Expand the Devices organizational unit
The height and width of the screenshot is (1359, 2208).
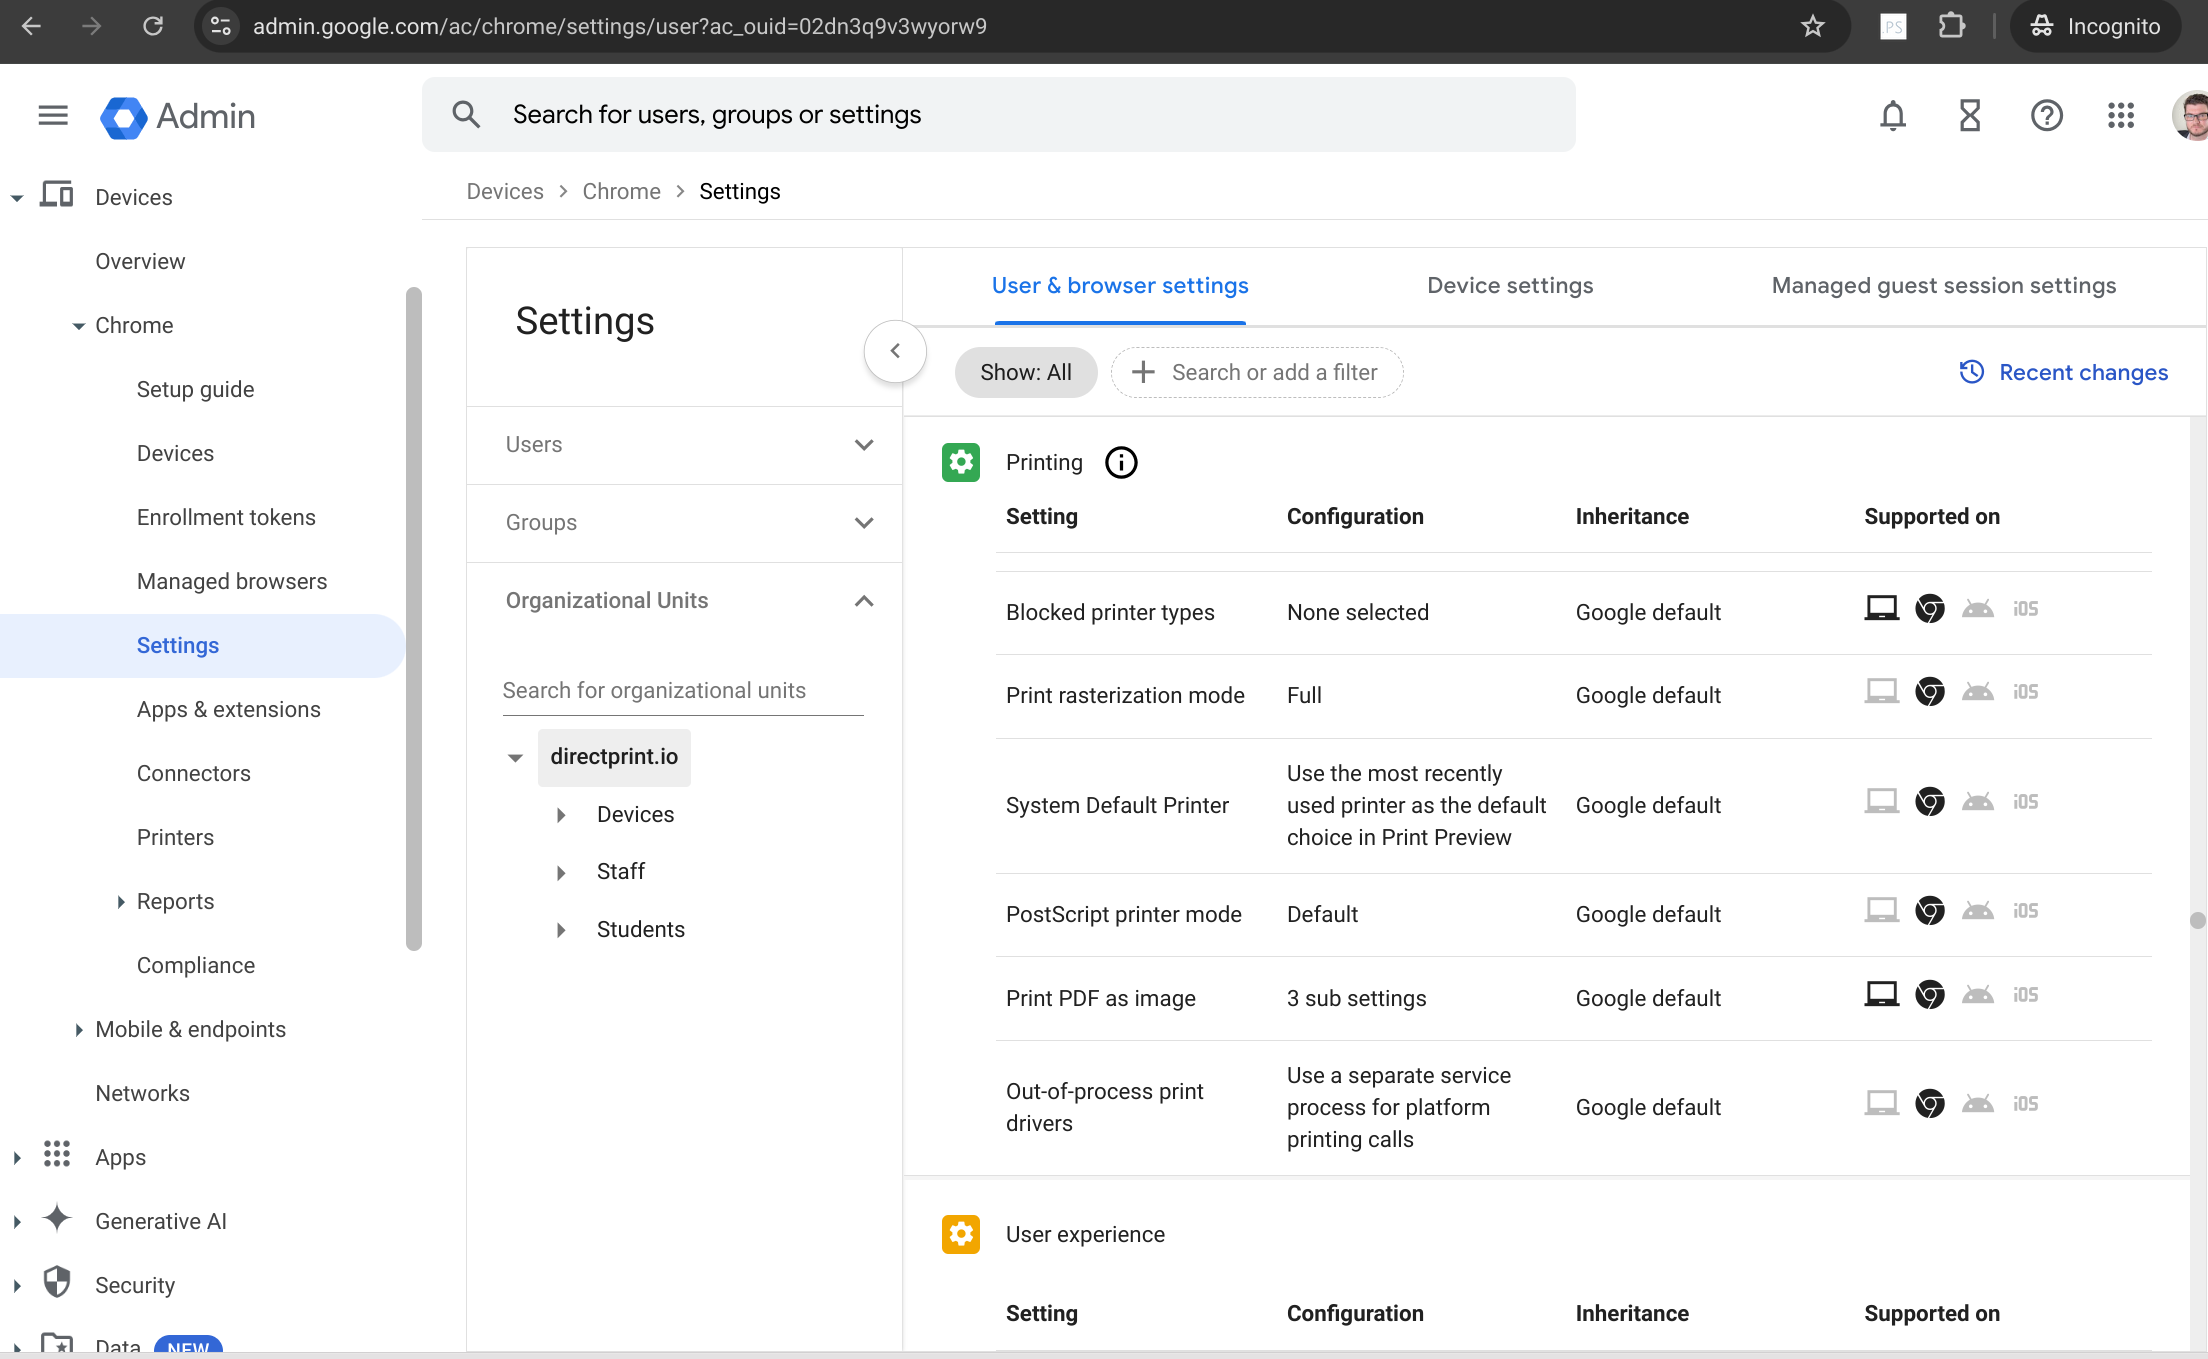561,815
